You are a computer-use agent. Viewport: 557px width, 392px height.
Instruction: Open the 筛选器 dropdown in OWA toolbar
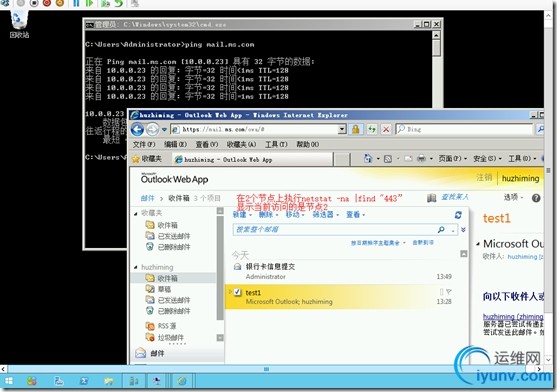coord(325,215)
